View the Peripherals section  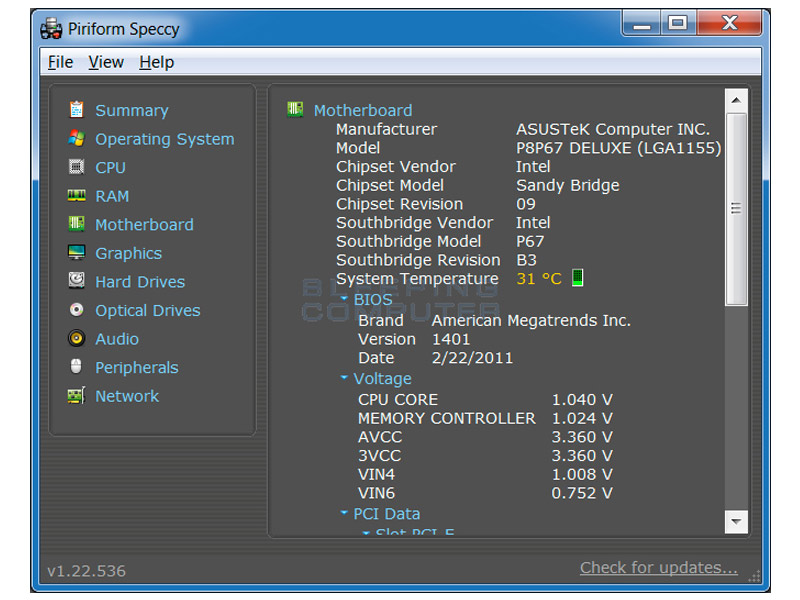point(137,367)
